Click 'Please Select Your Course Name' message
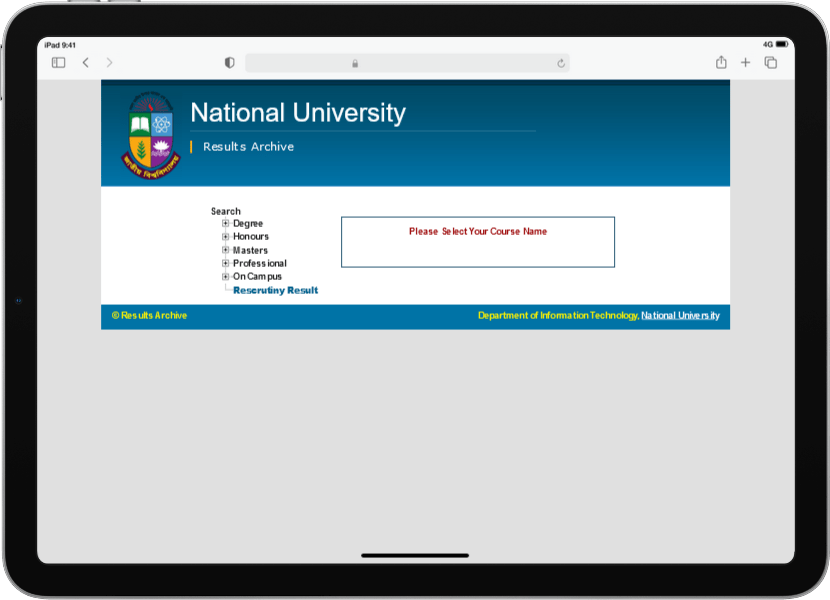 (x=478, y=231)
